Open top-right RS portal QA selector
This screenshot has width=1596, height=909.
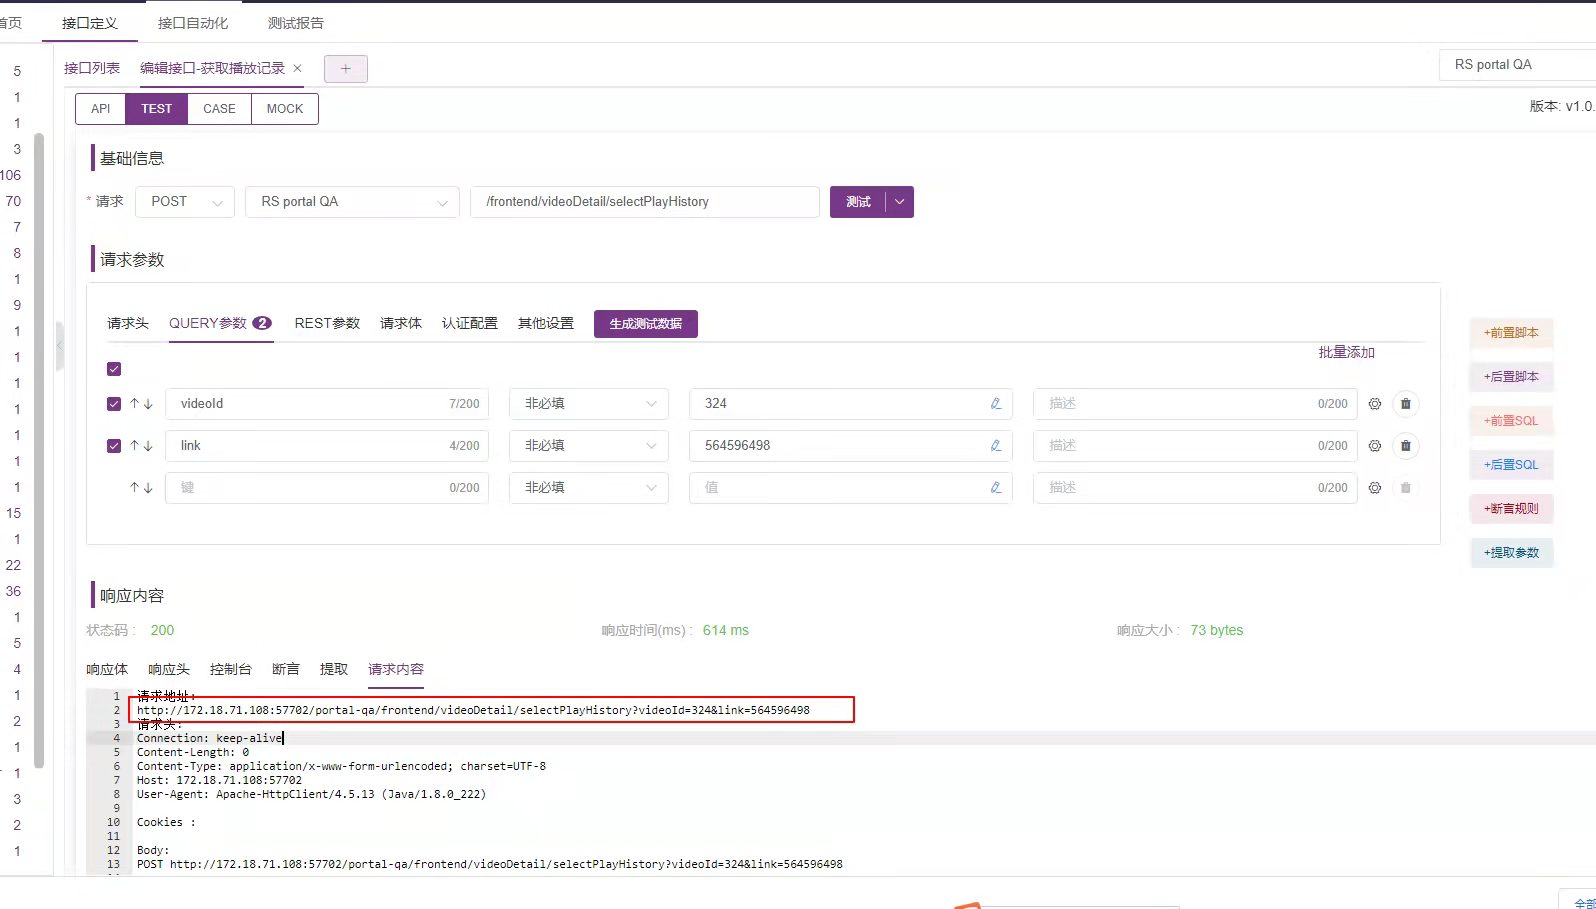tap(1518, 65)
